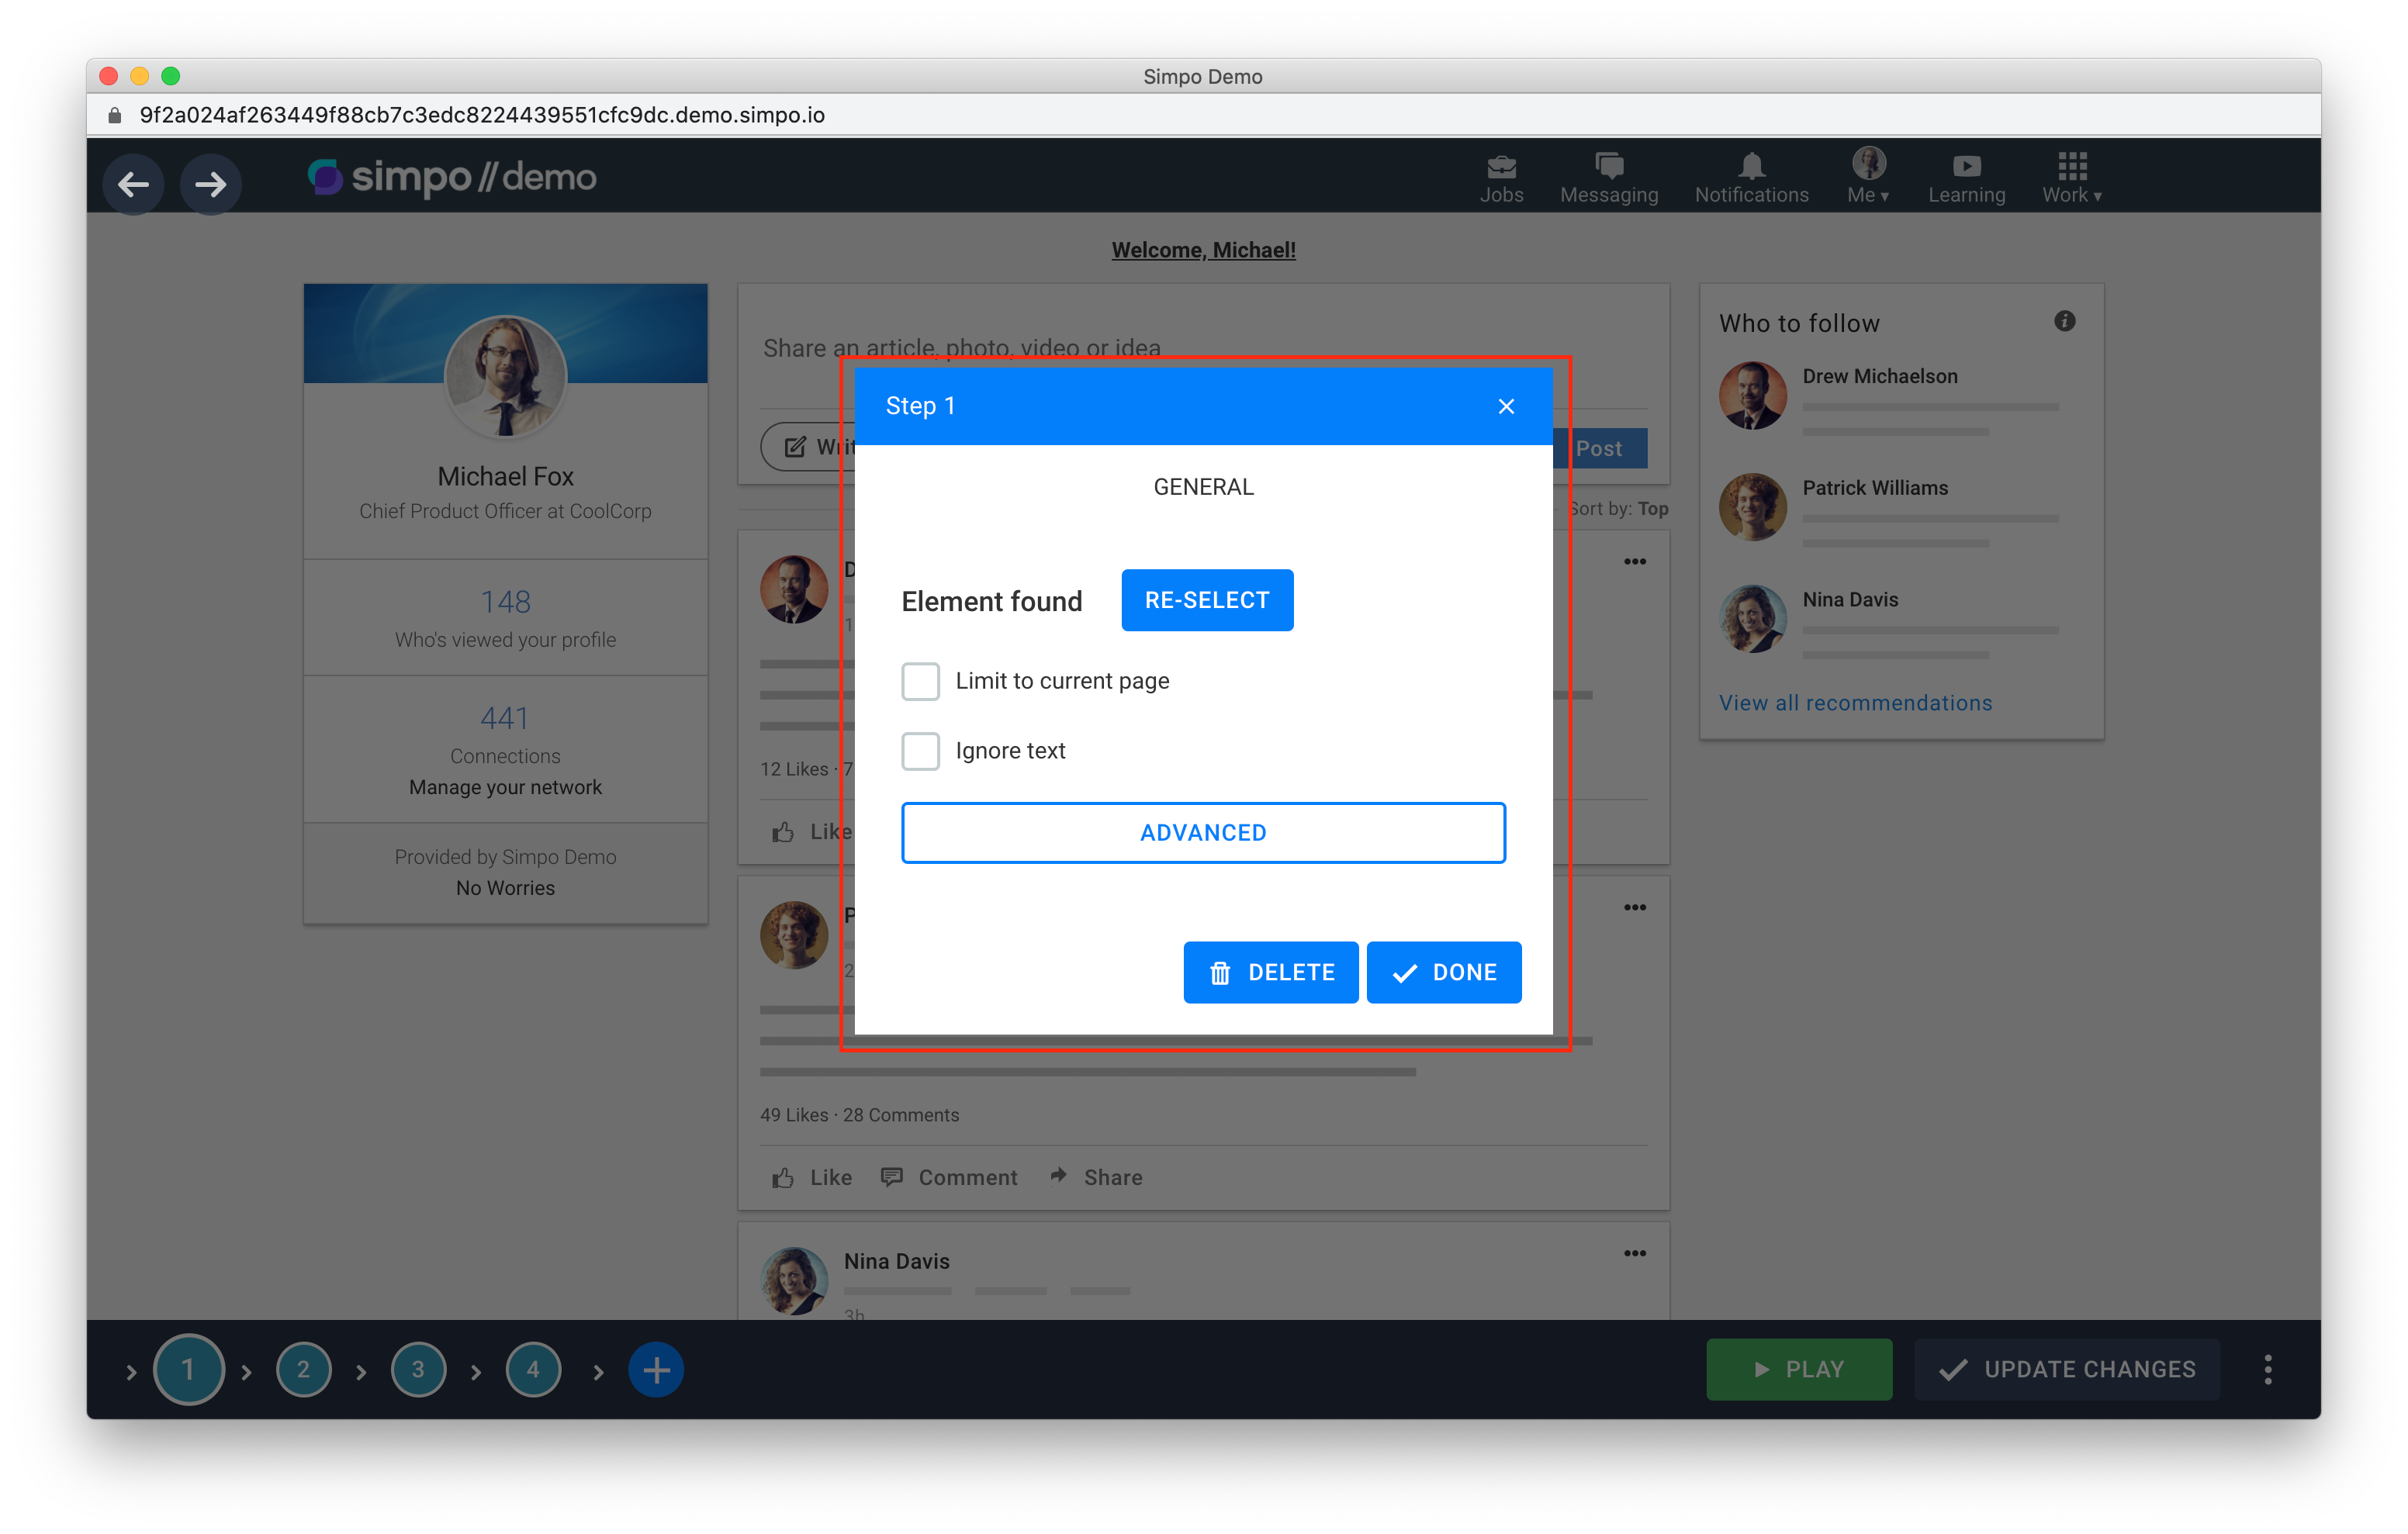The height and width of the screenshot is (1534, 2408).
Task: Click the info icon in Who to follow
Action: point(2064,321)
